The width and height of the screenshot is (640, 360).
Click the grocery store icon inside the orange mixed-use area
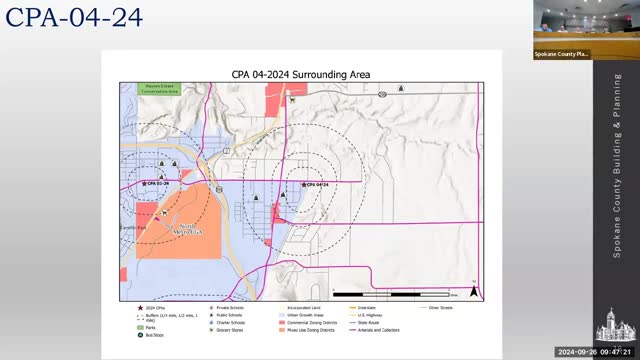point(164,212)
